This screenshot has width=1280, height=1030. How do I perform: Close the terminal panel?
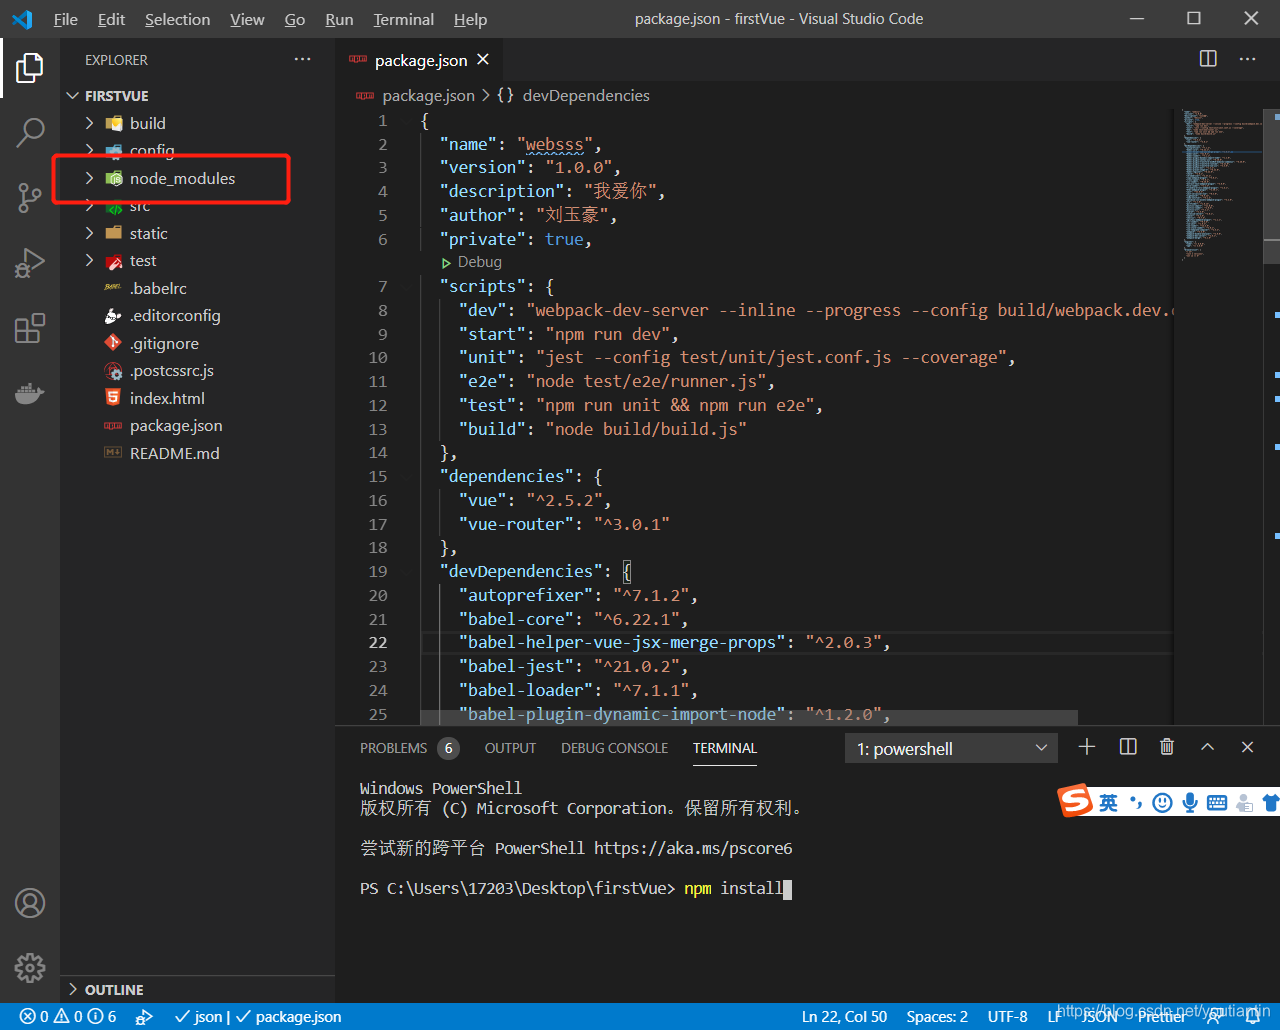click(x=1247, y=747)
